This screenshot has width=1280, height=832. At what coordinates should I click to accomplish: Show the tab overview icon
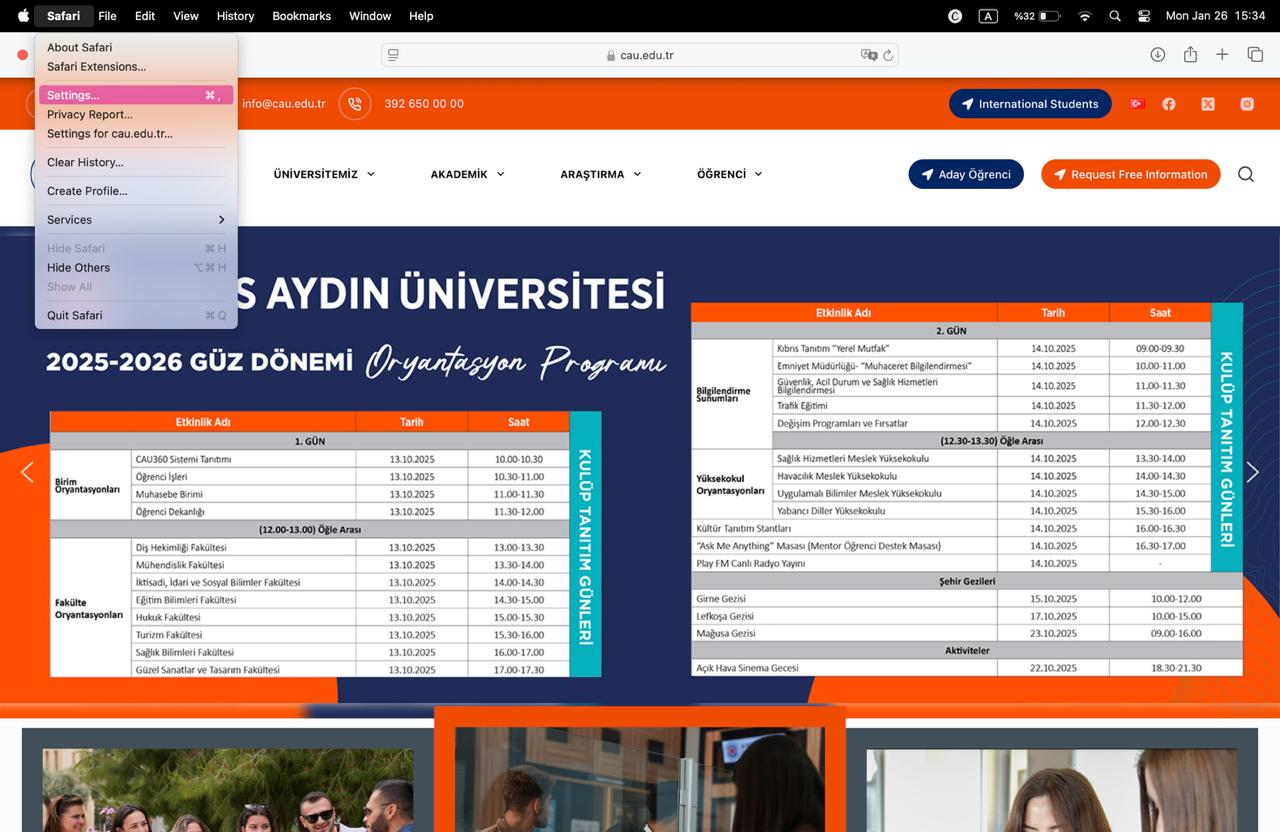pos(1254,55)
